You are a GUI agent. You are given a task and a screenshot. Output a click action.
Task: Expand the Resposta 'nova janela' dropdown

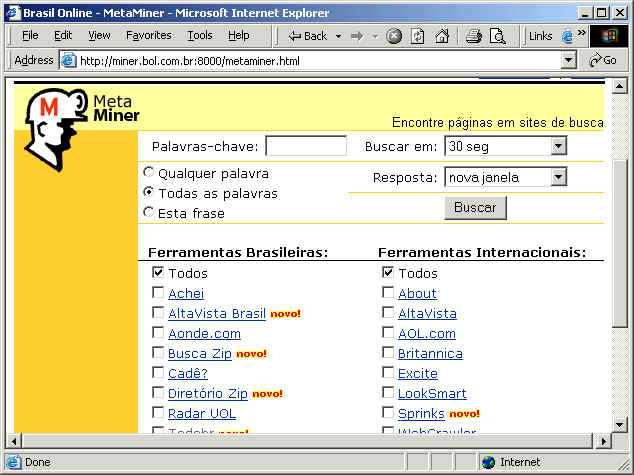pos(558,177)
